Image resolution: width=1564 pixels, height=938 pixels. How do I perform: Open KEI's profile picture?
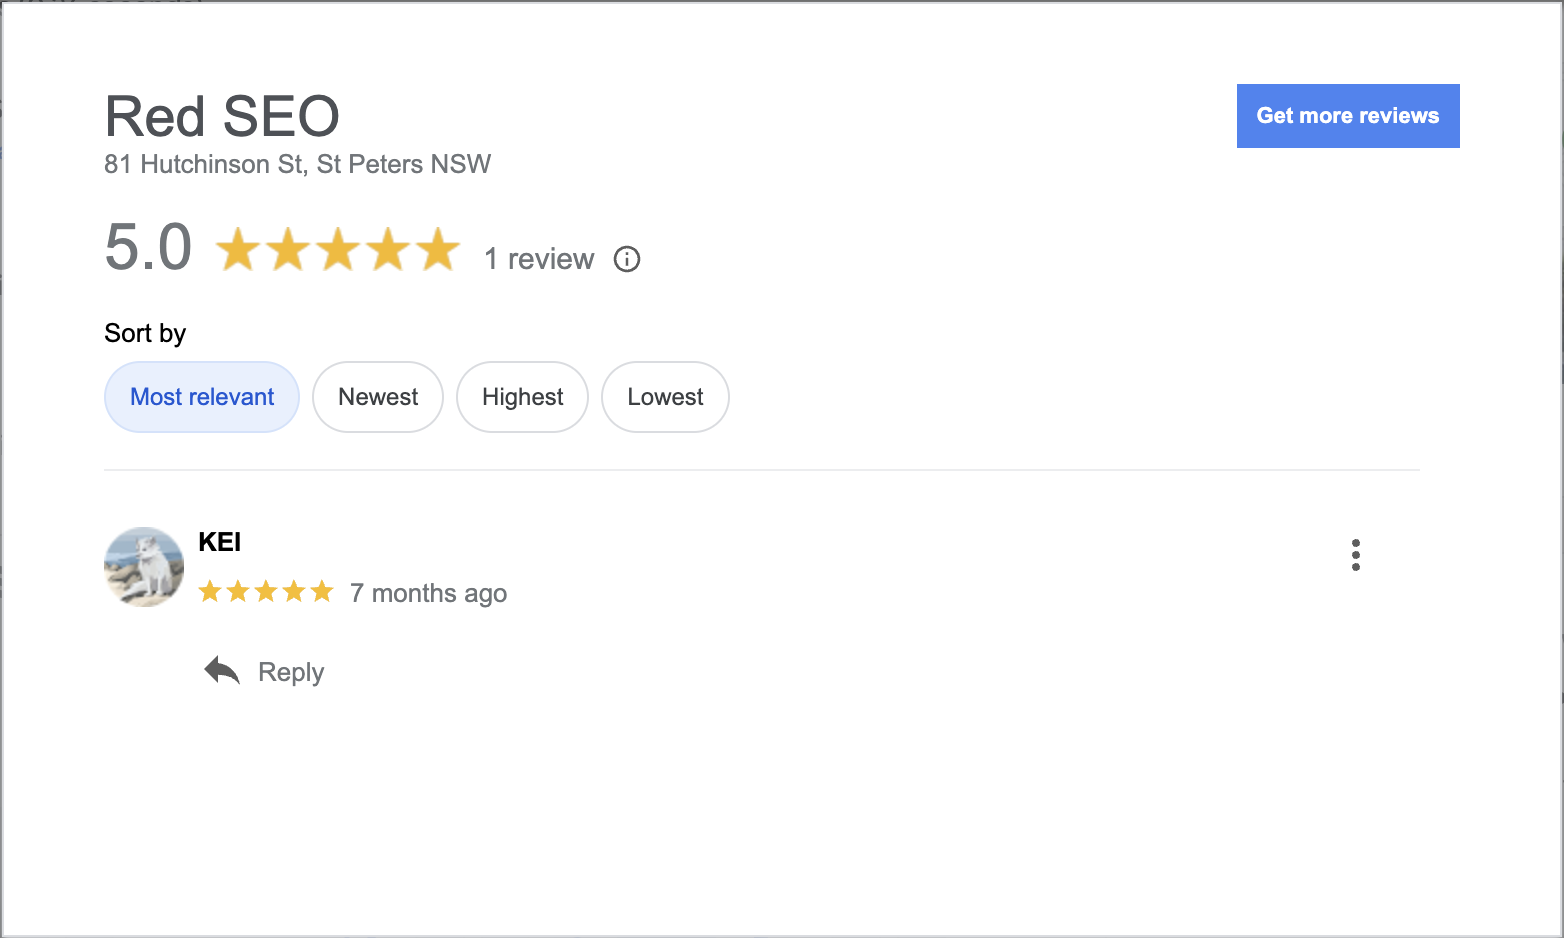coord(144,567)
